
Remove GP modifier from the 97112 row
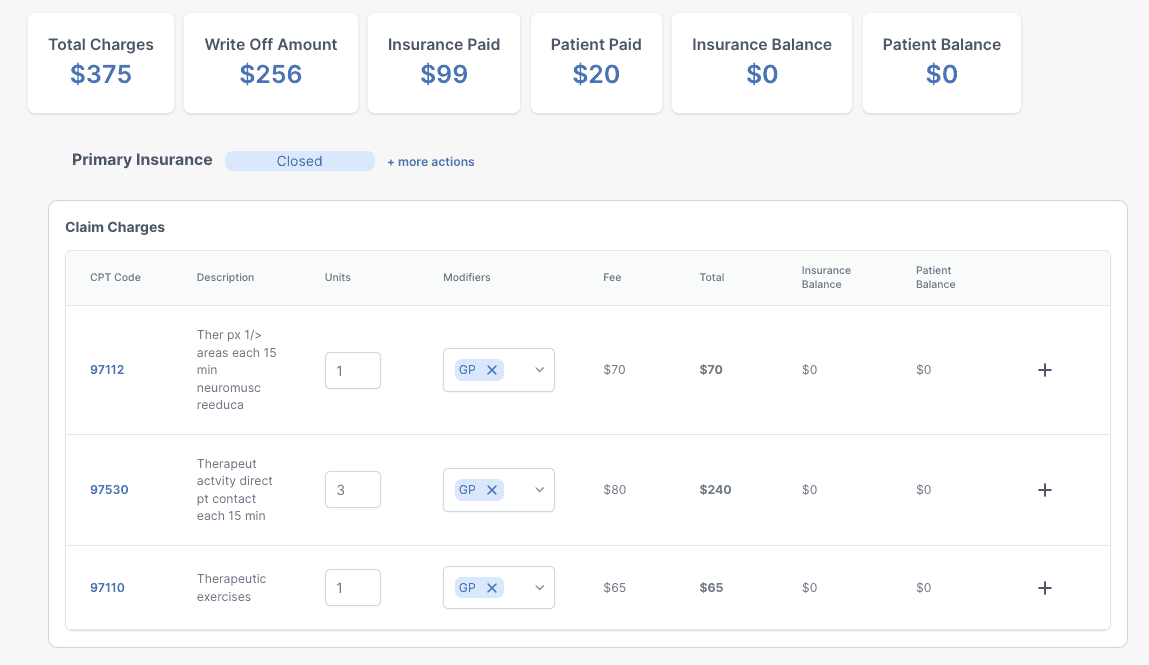492,370
